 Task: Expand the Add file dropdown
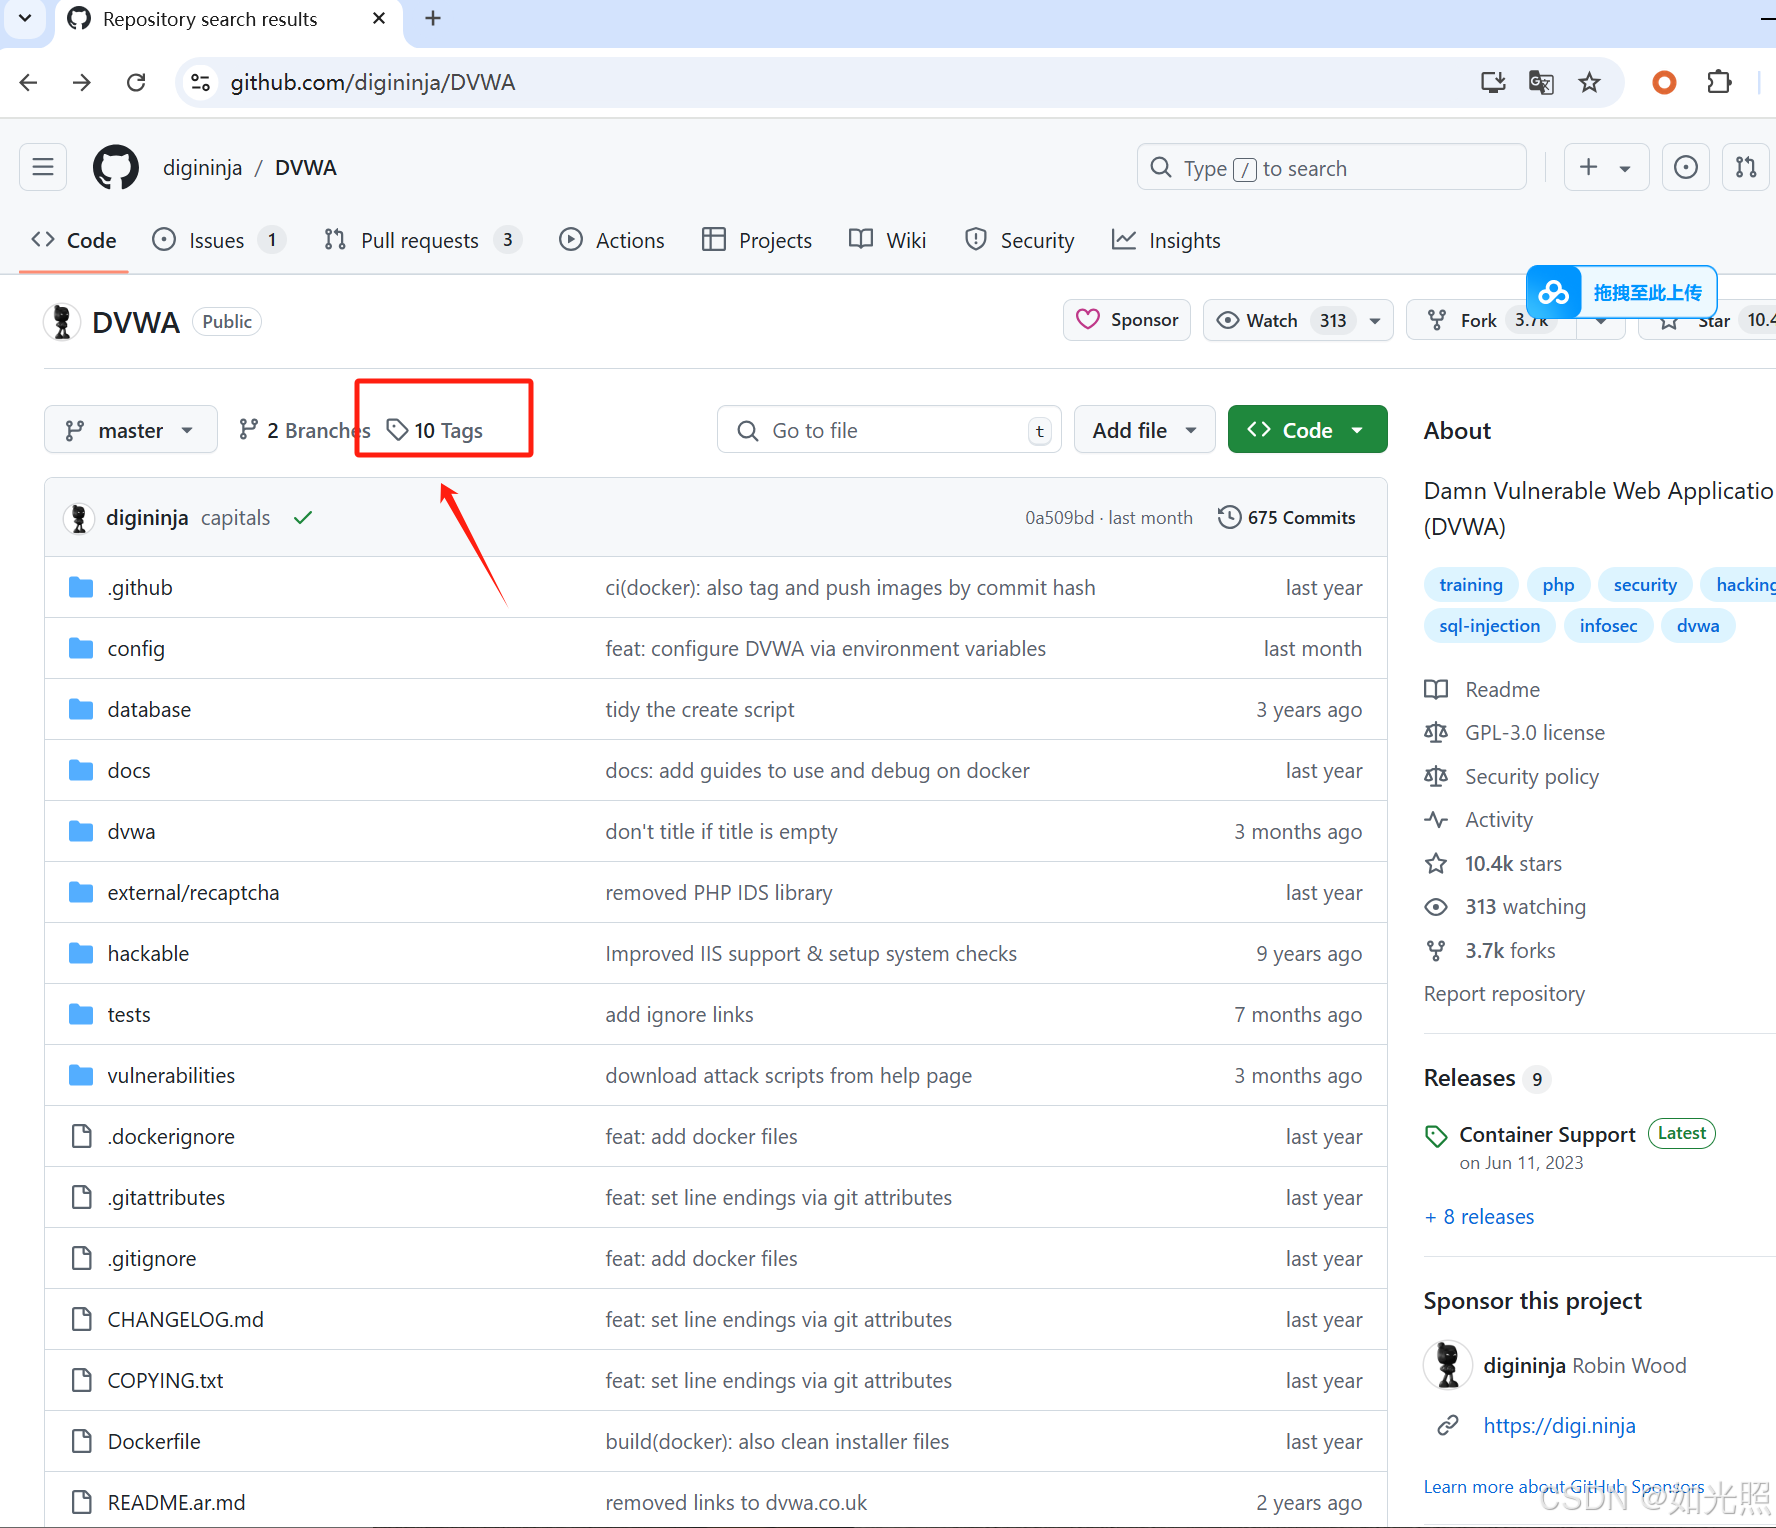[1145, 430]
